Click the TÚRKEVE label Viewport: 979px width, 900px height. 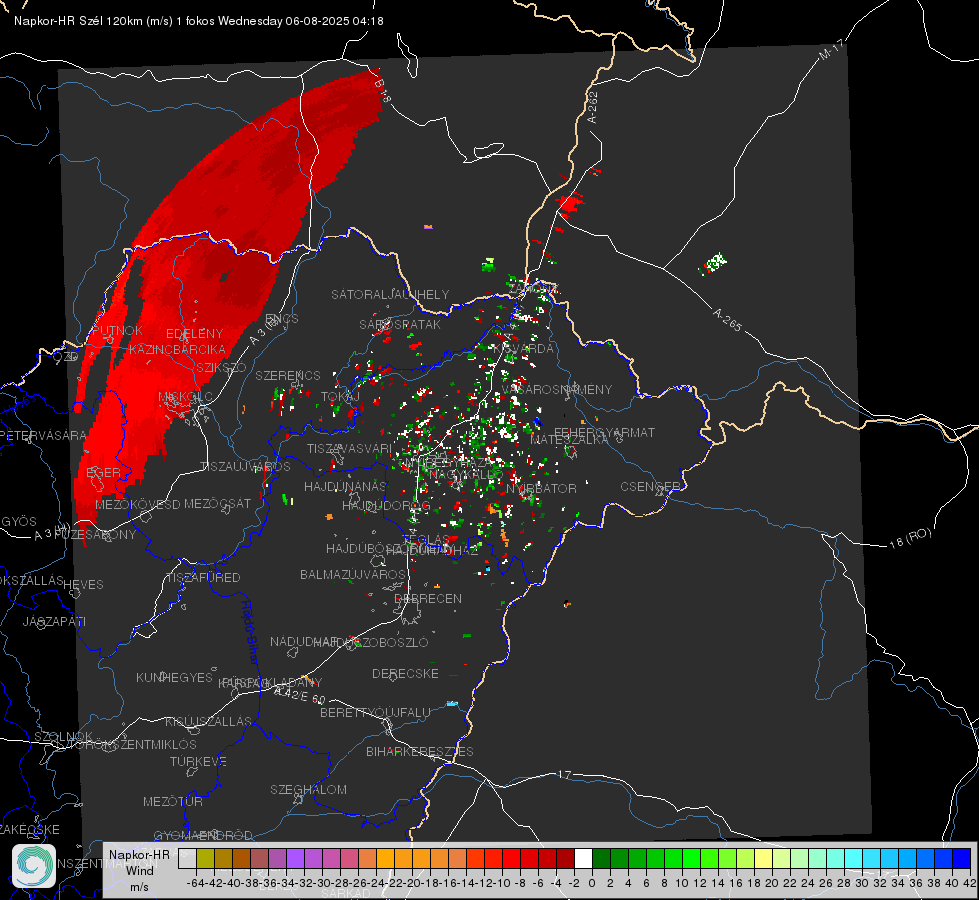click(x=198, y=761)
